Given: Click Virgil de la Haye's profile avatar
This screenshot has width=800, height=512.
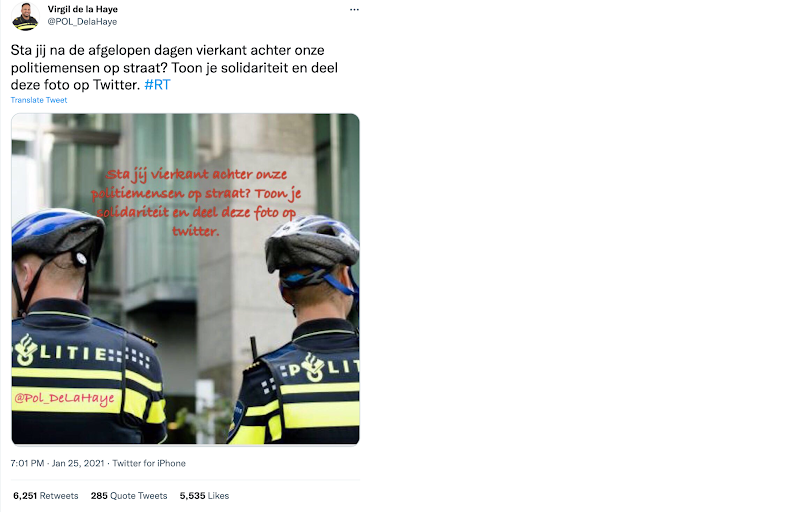Looking at the screenshot, I should (x=25, y=16).
